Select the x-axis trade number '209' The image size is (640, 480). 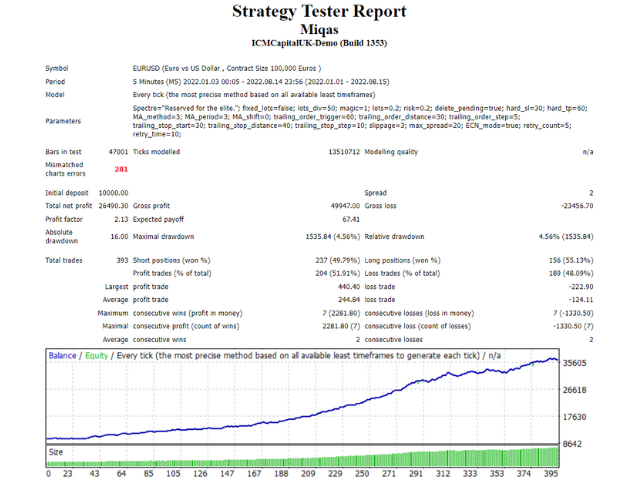(x=308, y=473)
